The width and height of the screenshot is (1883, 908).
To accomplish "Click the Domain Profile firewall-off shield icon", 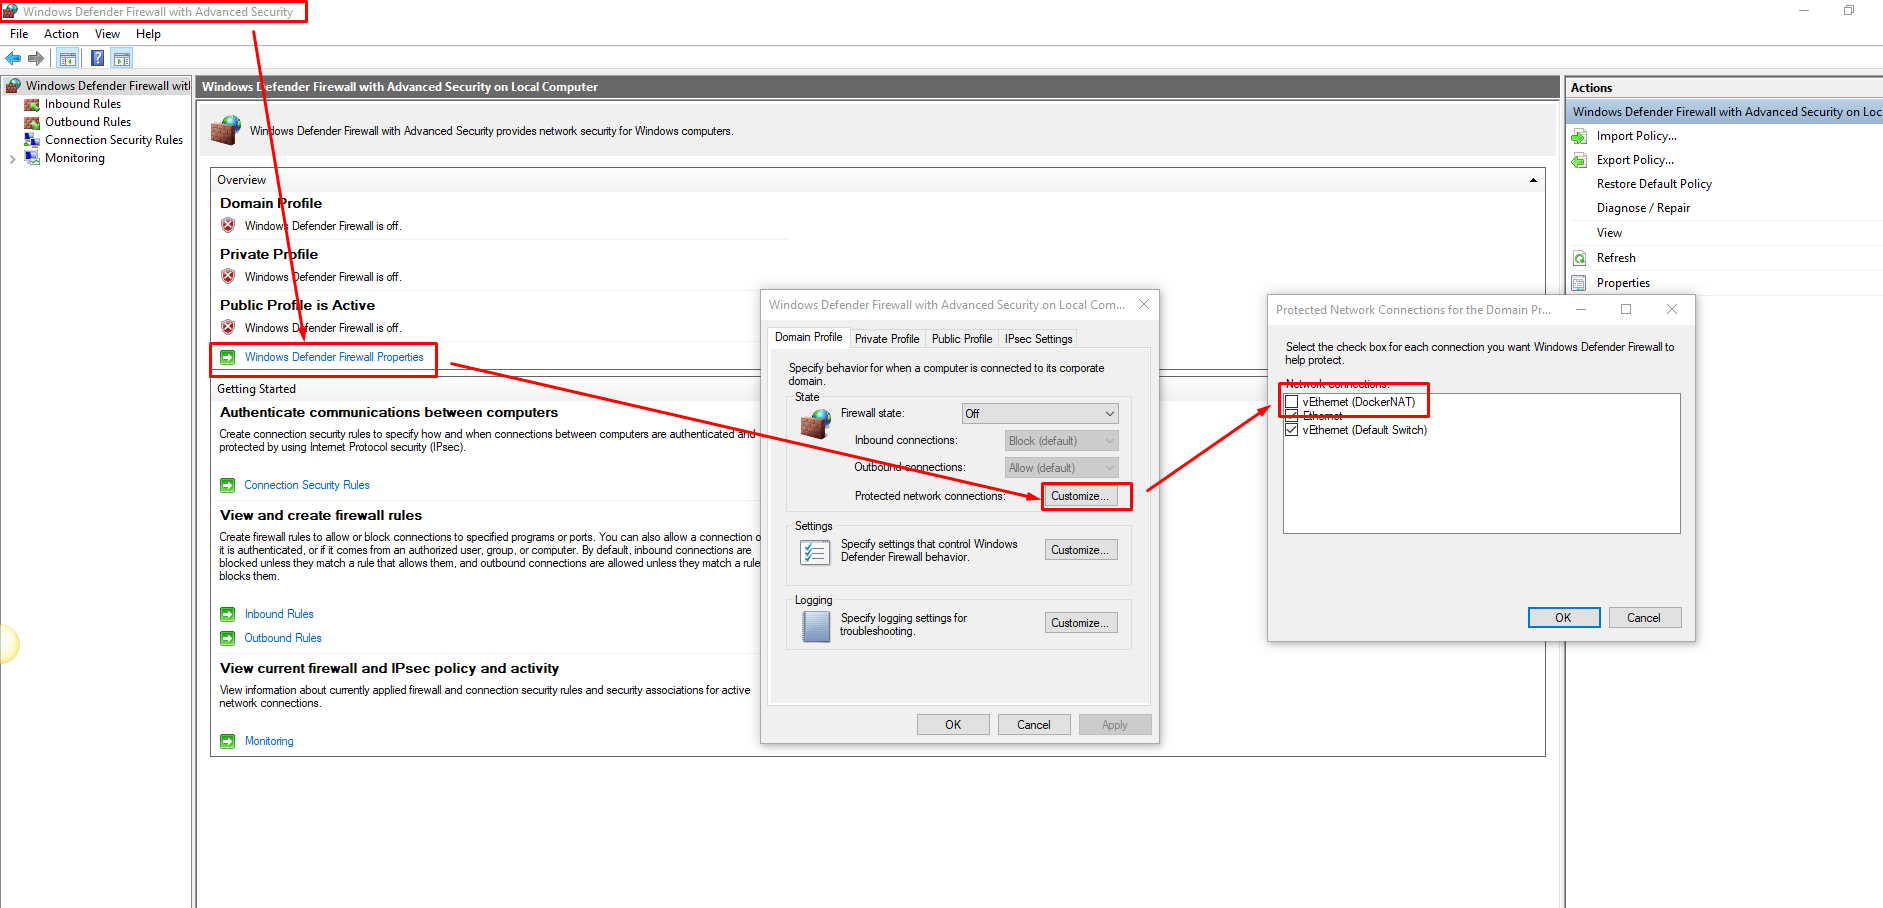I will [x=228, y=225].
